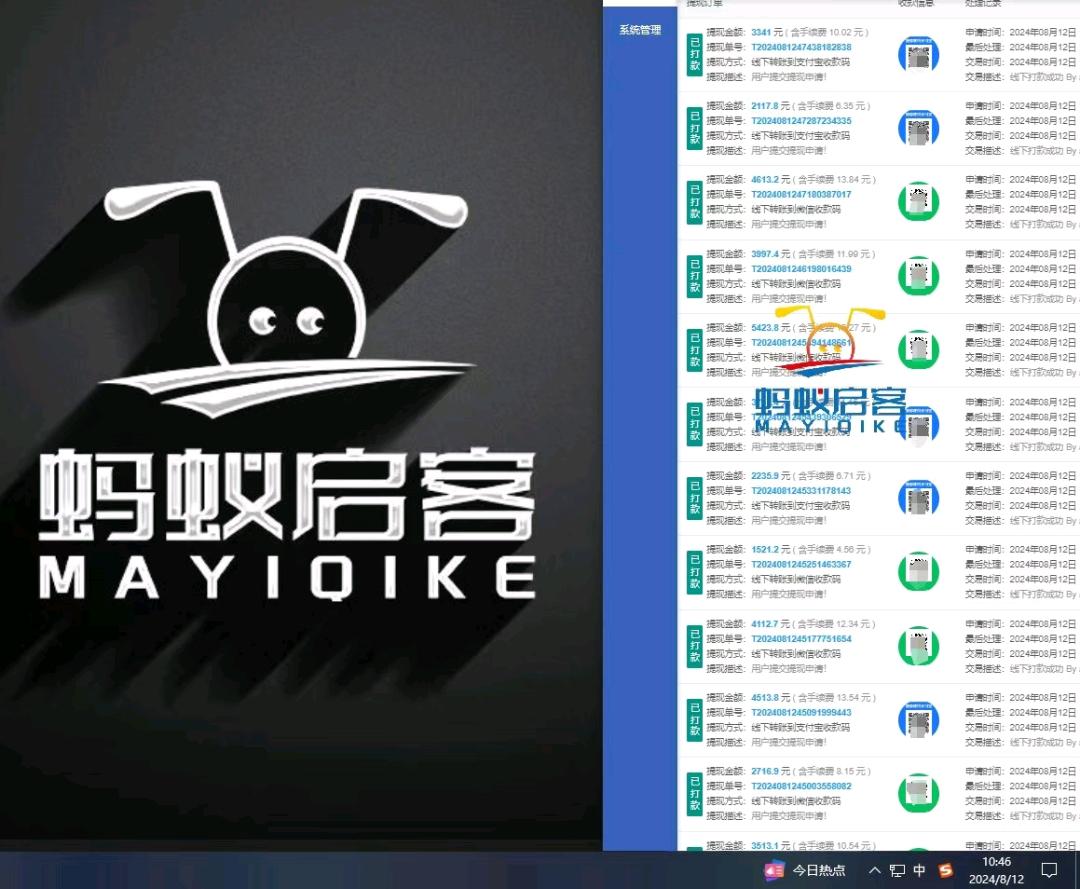
Task: Open withdrawal order T2024081245091999443
Action: [x=801, y=713]
